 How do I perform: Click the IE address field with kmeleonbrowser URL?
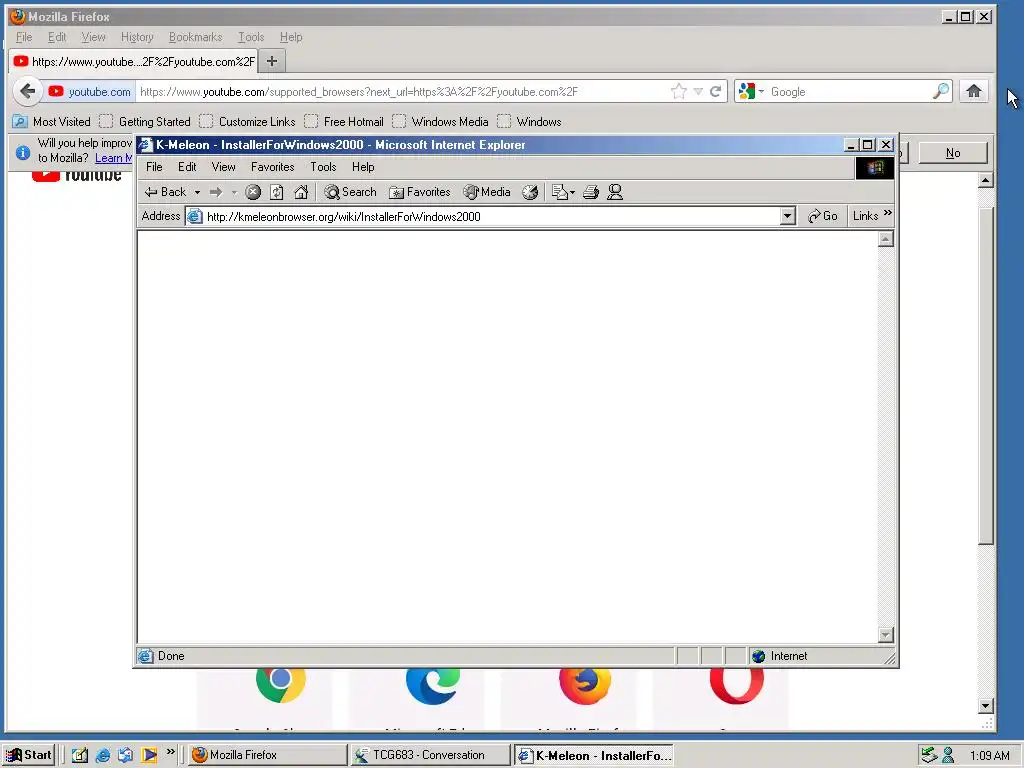483,216
